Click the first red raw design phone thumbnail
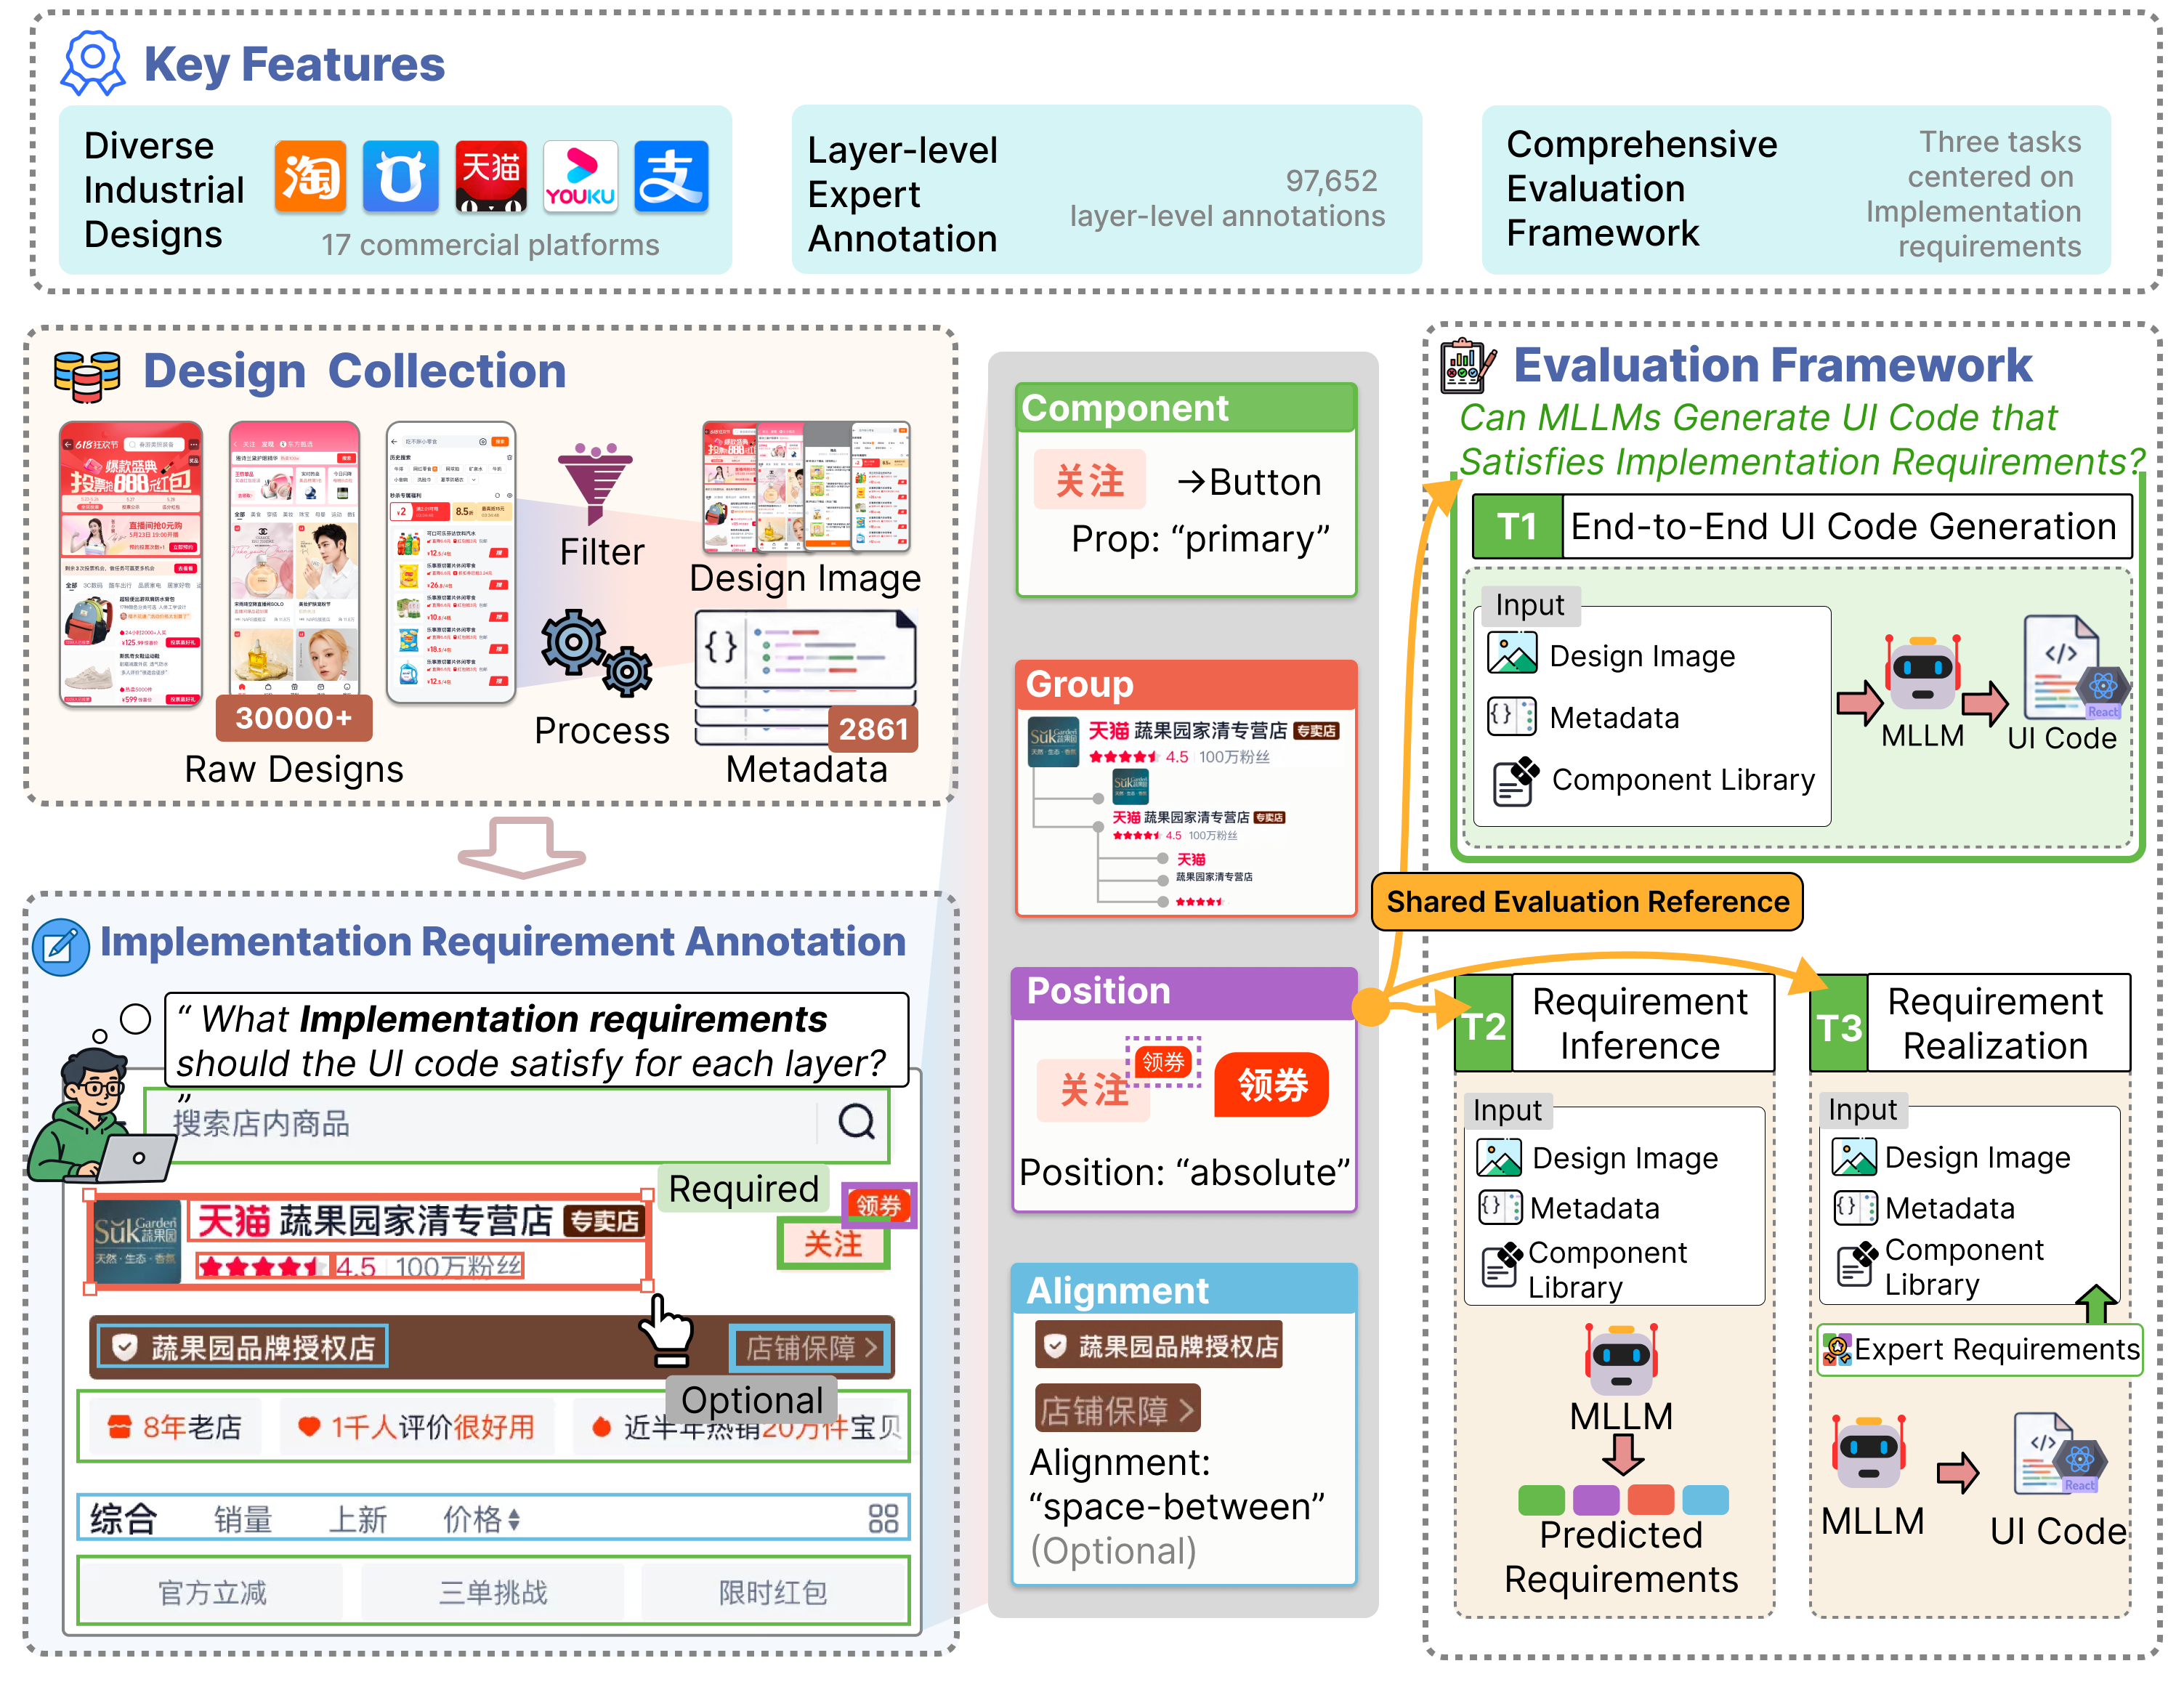 [x=131, y=565]
